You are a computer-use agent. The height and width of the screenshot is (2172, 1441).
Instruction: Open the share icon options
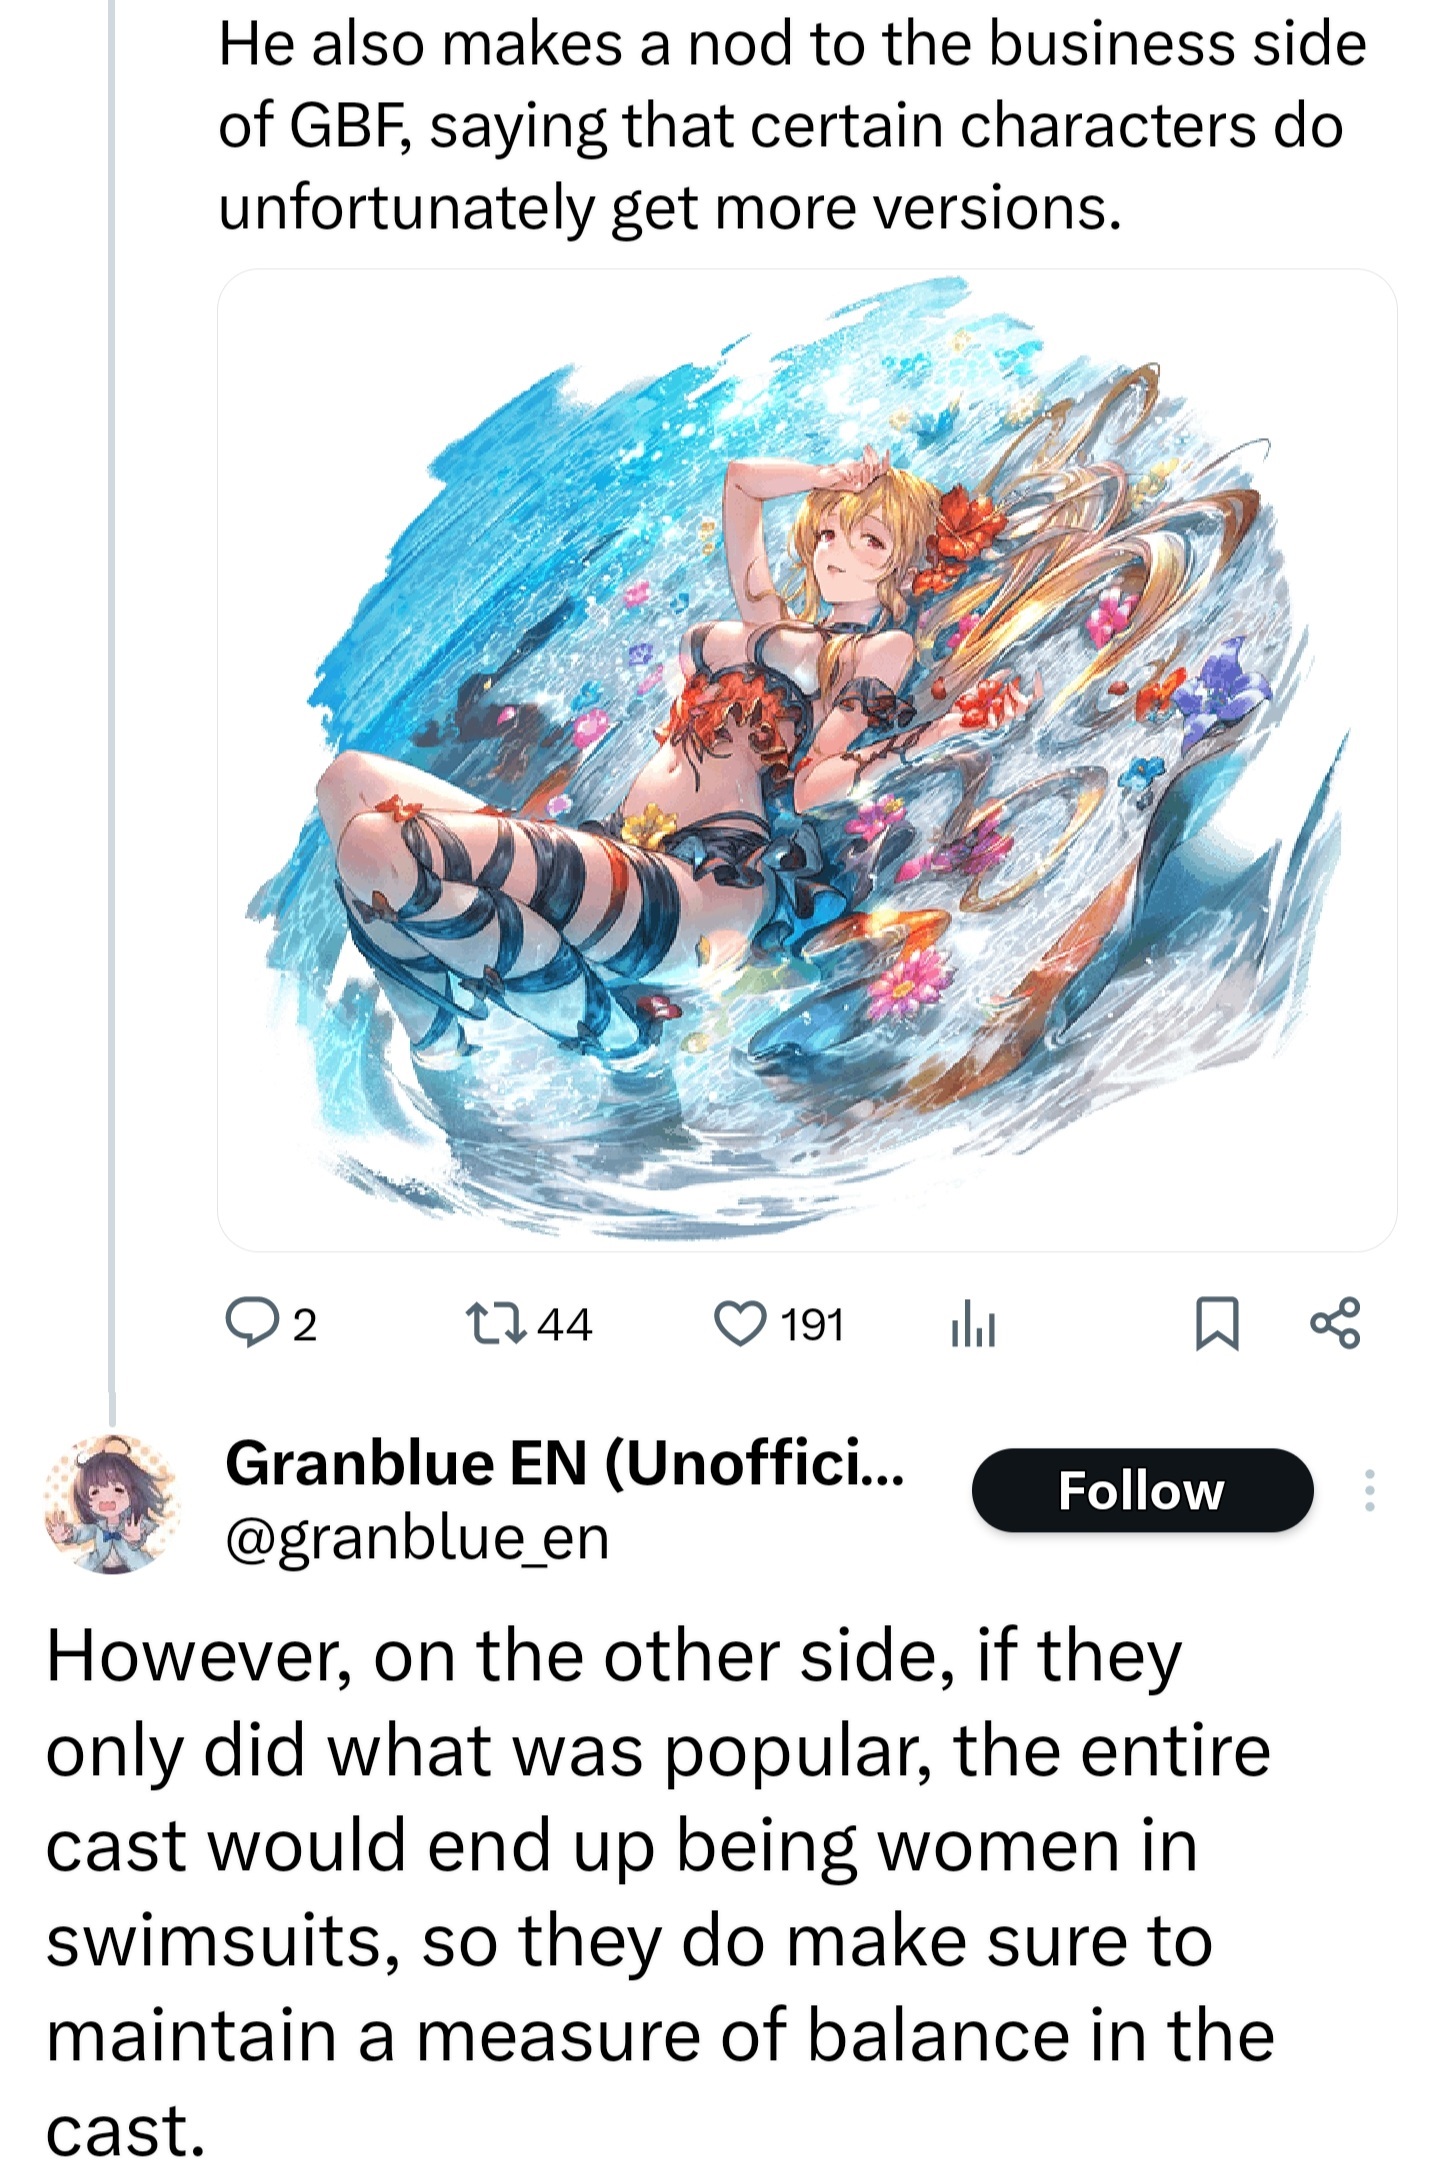(x=1335, y=1323)
